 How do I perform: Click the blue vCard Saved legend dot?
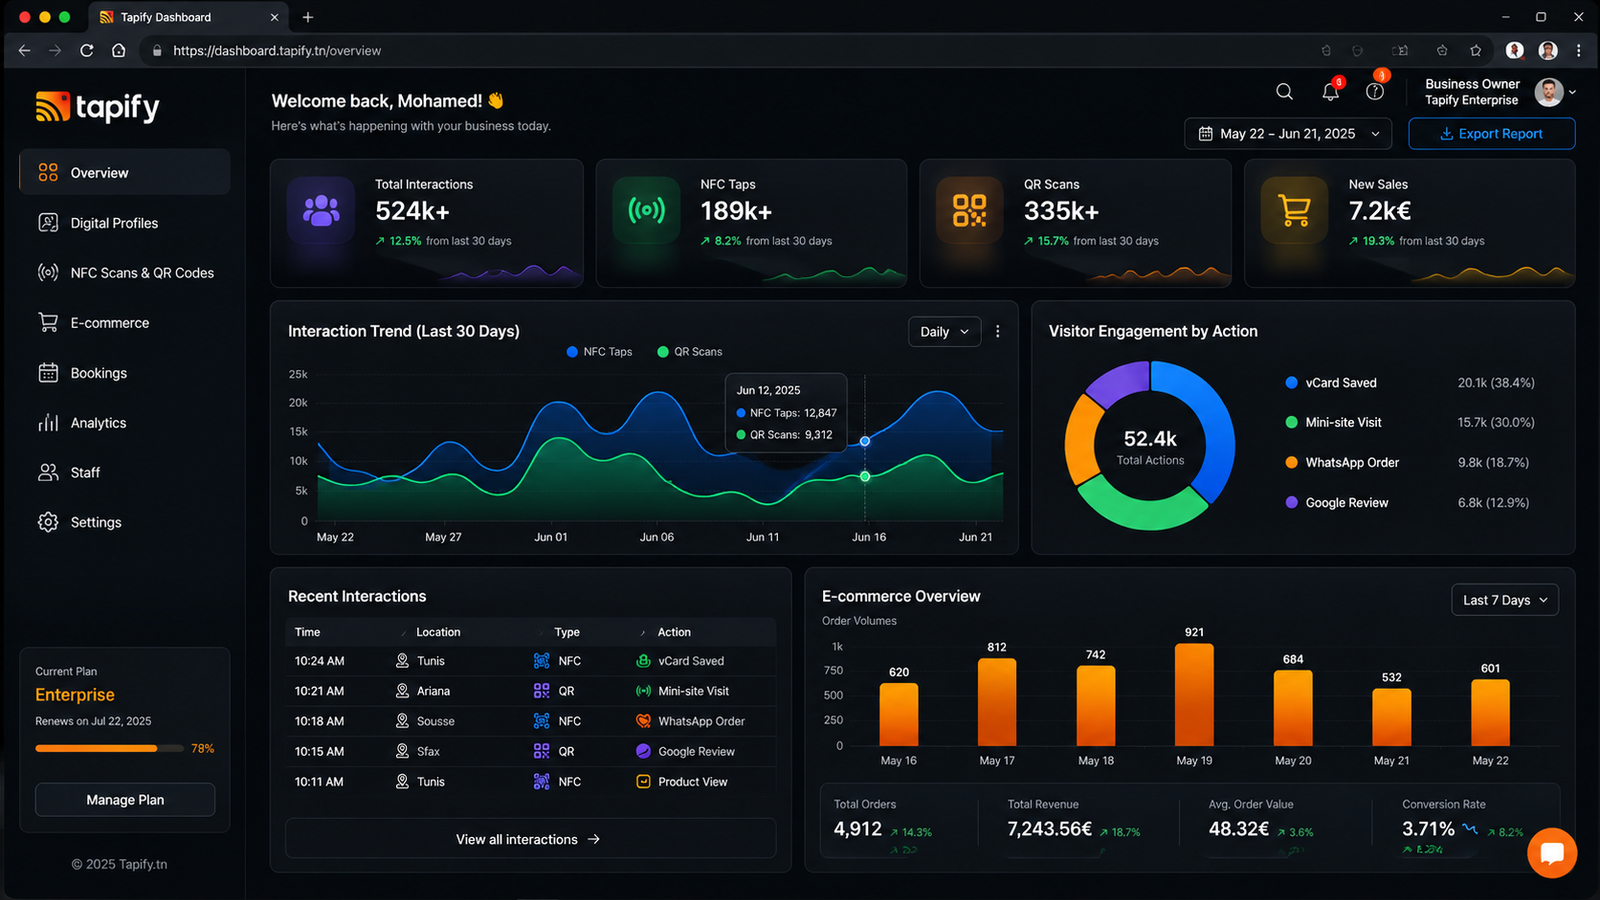[1291, 383]
